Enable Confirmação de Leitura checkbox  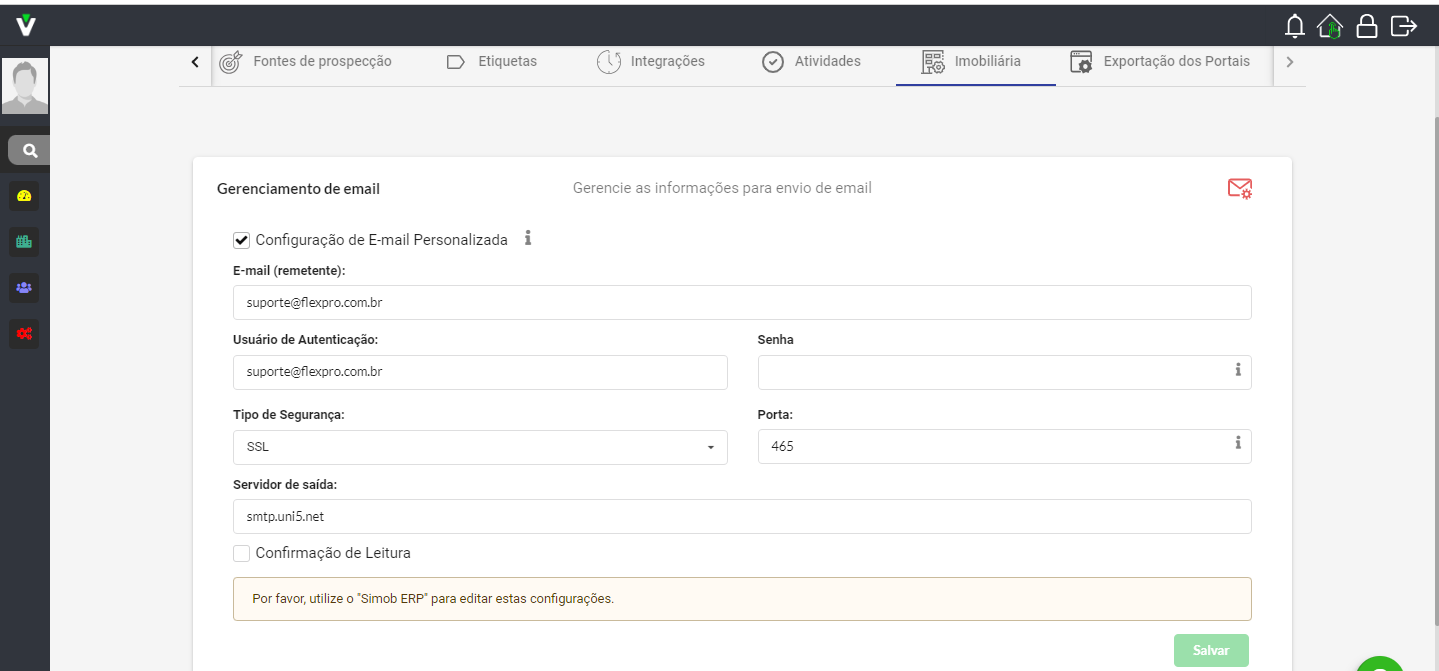click(241, 553)
